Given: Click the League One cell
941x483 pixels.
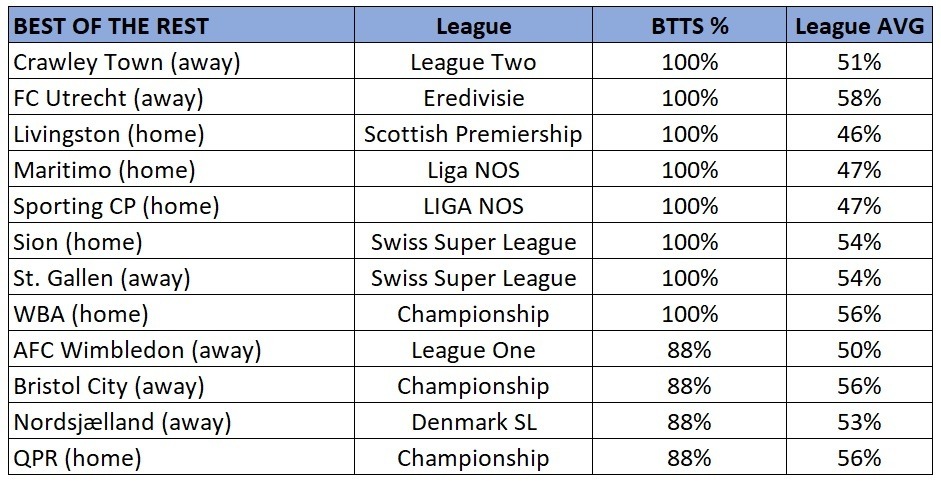Looking at the screenshot, I should (473, 349).
